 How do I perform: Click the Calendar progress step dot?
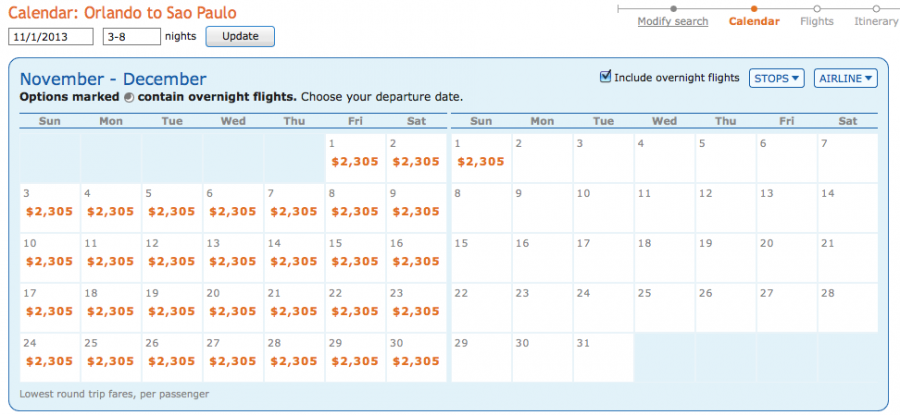pyautogui.click(x=754, y=8)
